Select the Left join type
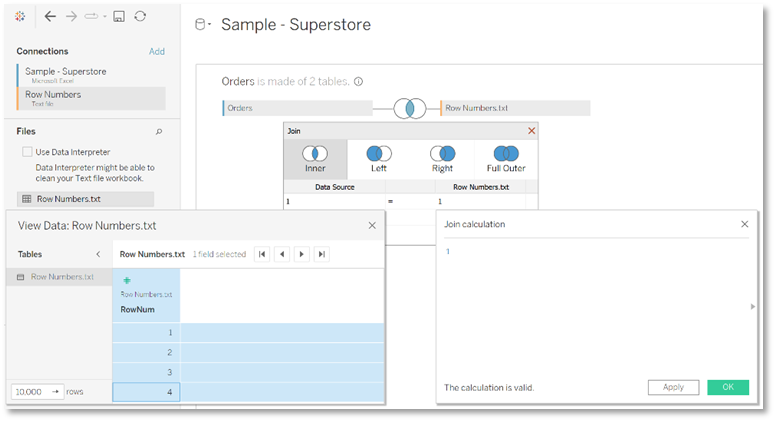776x422 pixels. coord(379,158)
